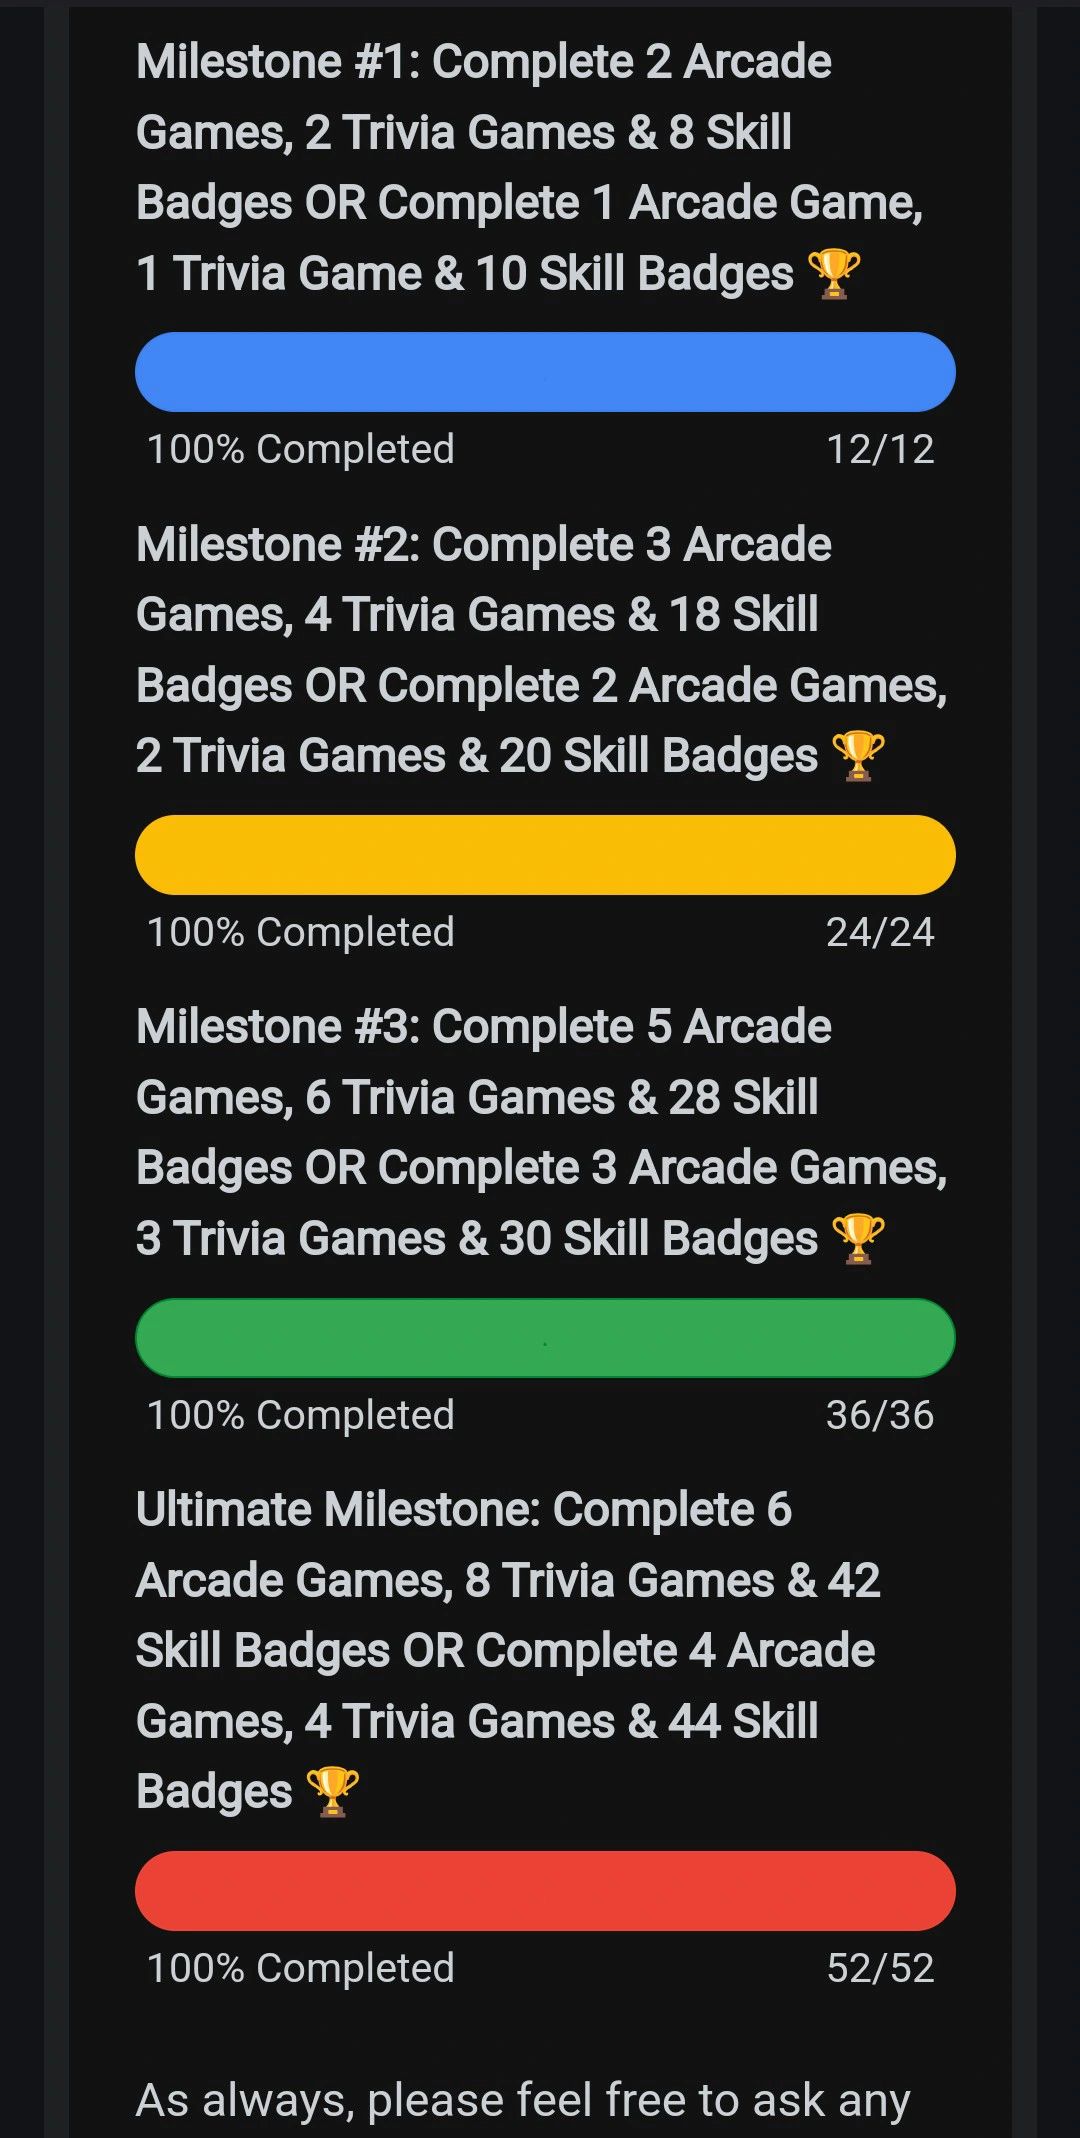Image resolution: width=1080 pixels, height=2138 pixels.
Task: Click the 24/24 progress count
Action: [x=880, y=933]
